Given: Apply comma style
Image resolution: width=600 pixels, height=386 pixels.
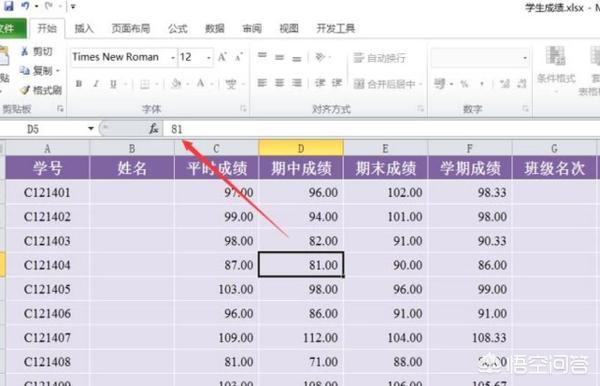Looking at the screenshot, I should pos(482,84).
